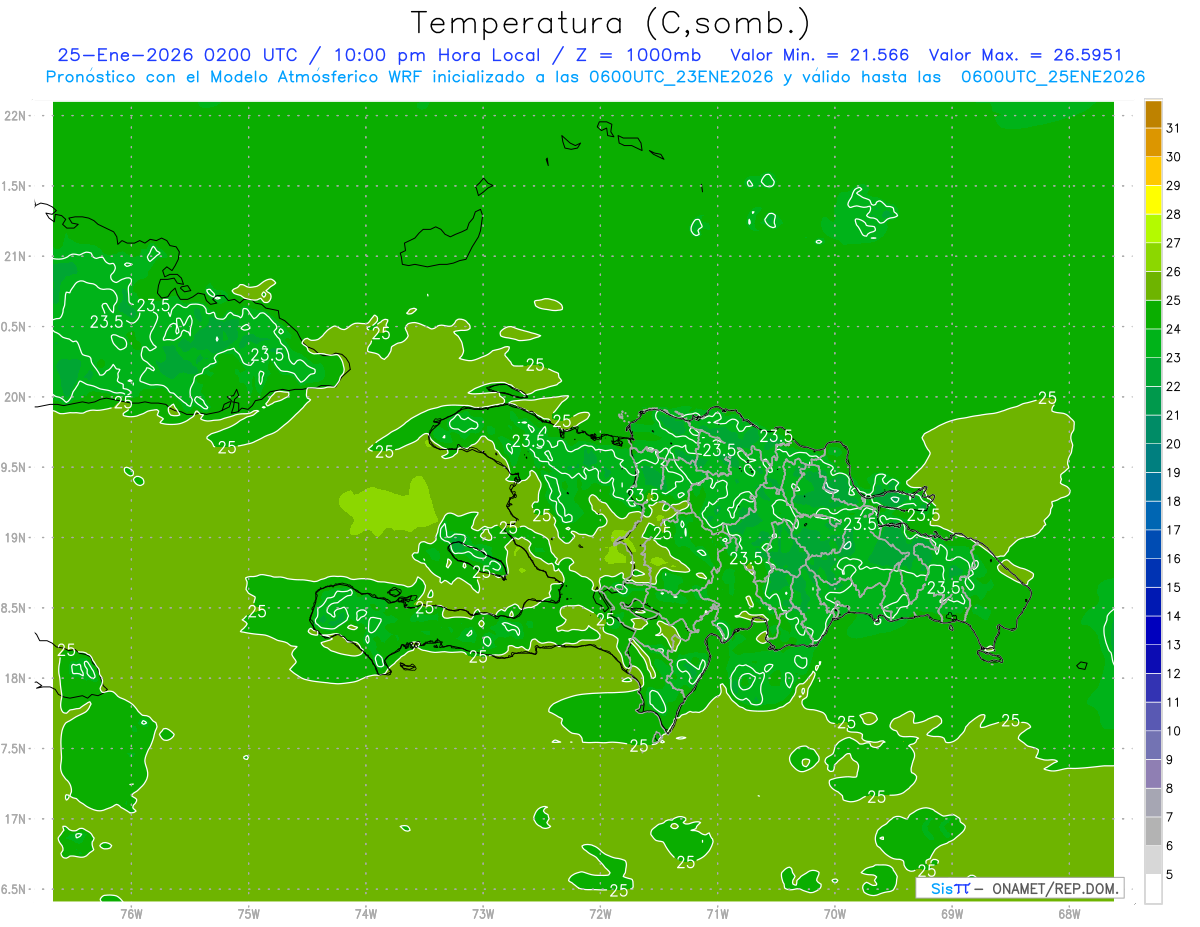The image size is (1200, 927).
Task: Click the dark blue legend swatch between 13 and 14
Action: pos(1154,630)
